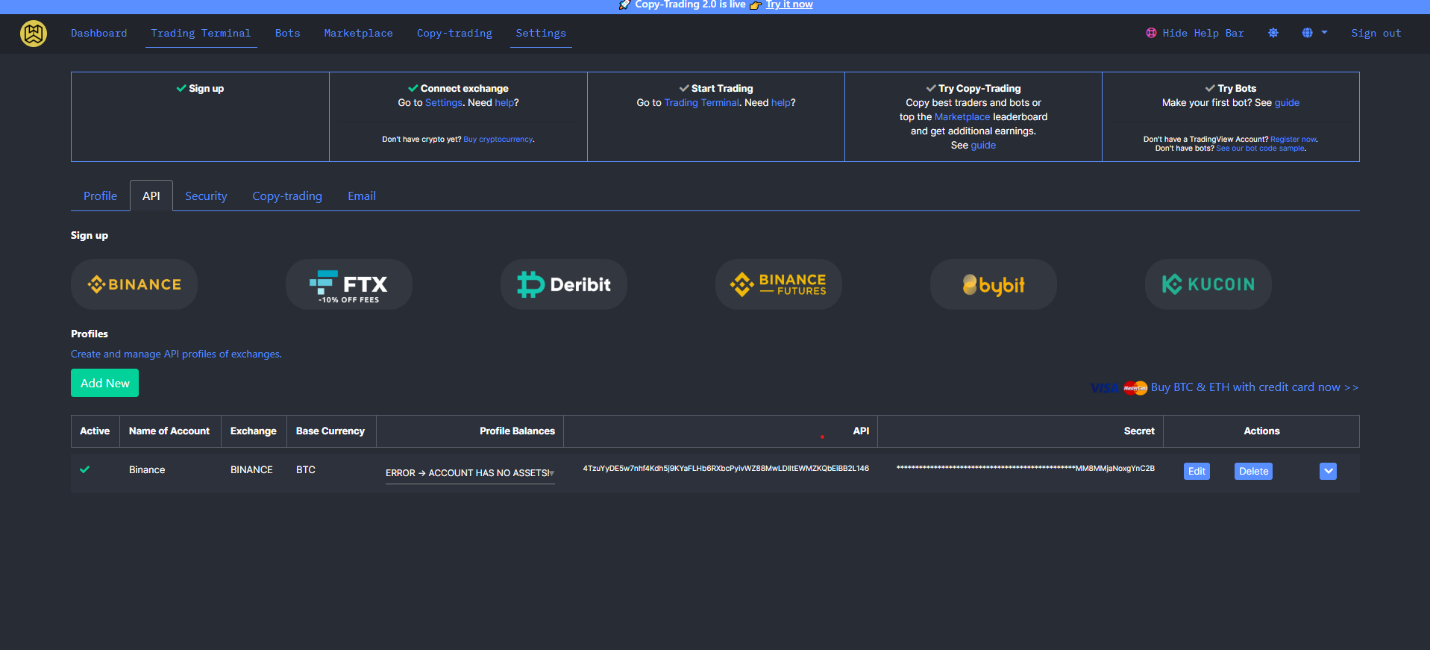
Task: Click the Deribit exchange sign-up logo
Action: pos(564,284)
